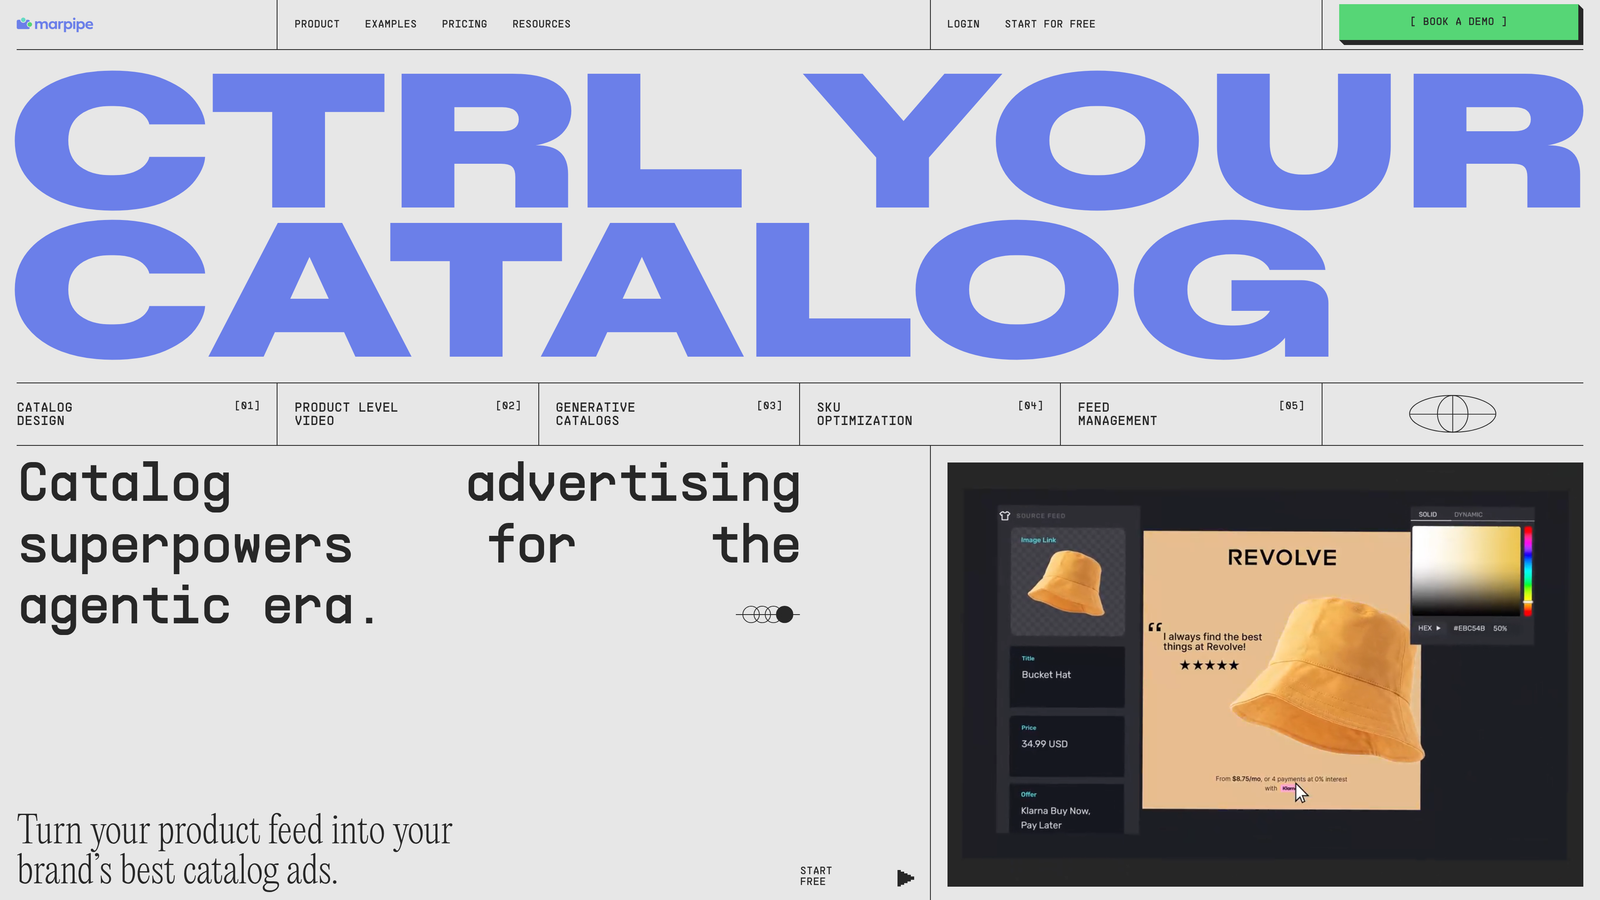
Task: Click the [01] number on Catalog Design
Action: [247, 406]
